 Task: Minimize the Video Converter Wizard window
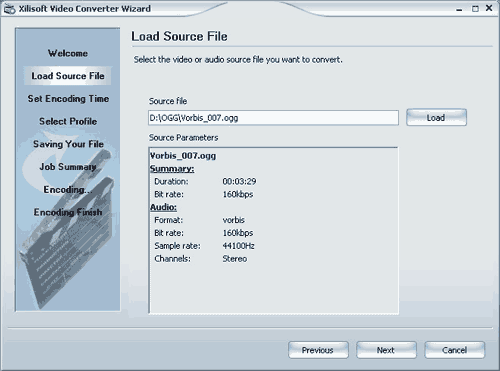coord(459,10)
